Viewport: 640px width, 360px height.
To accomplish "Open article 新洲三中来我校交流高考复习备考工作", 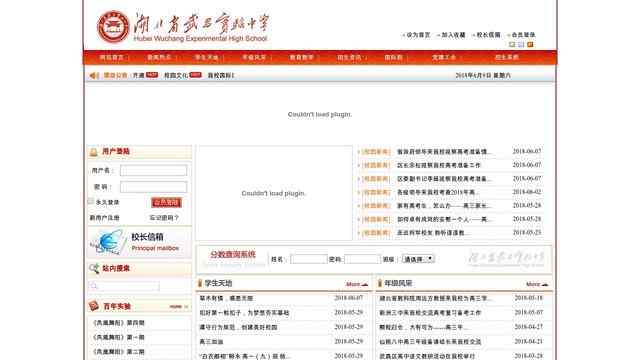I will 430,313.
